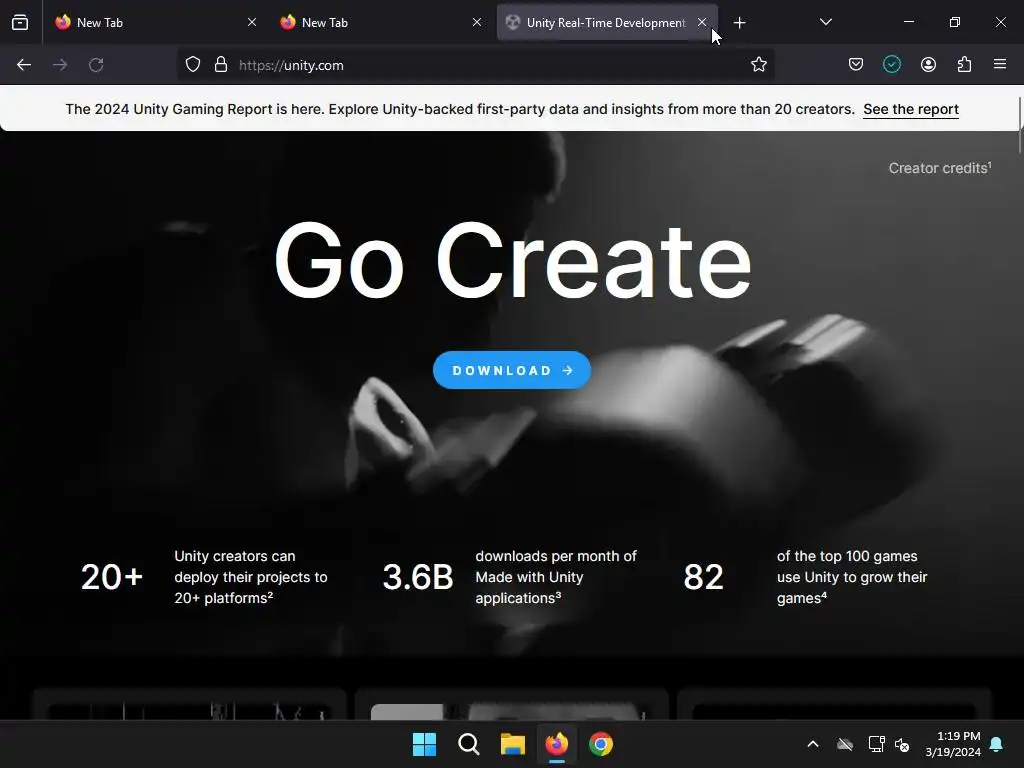Close the second New Tab
1024x768 pixels.
[477, 22]
